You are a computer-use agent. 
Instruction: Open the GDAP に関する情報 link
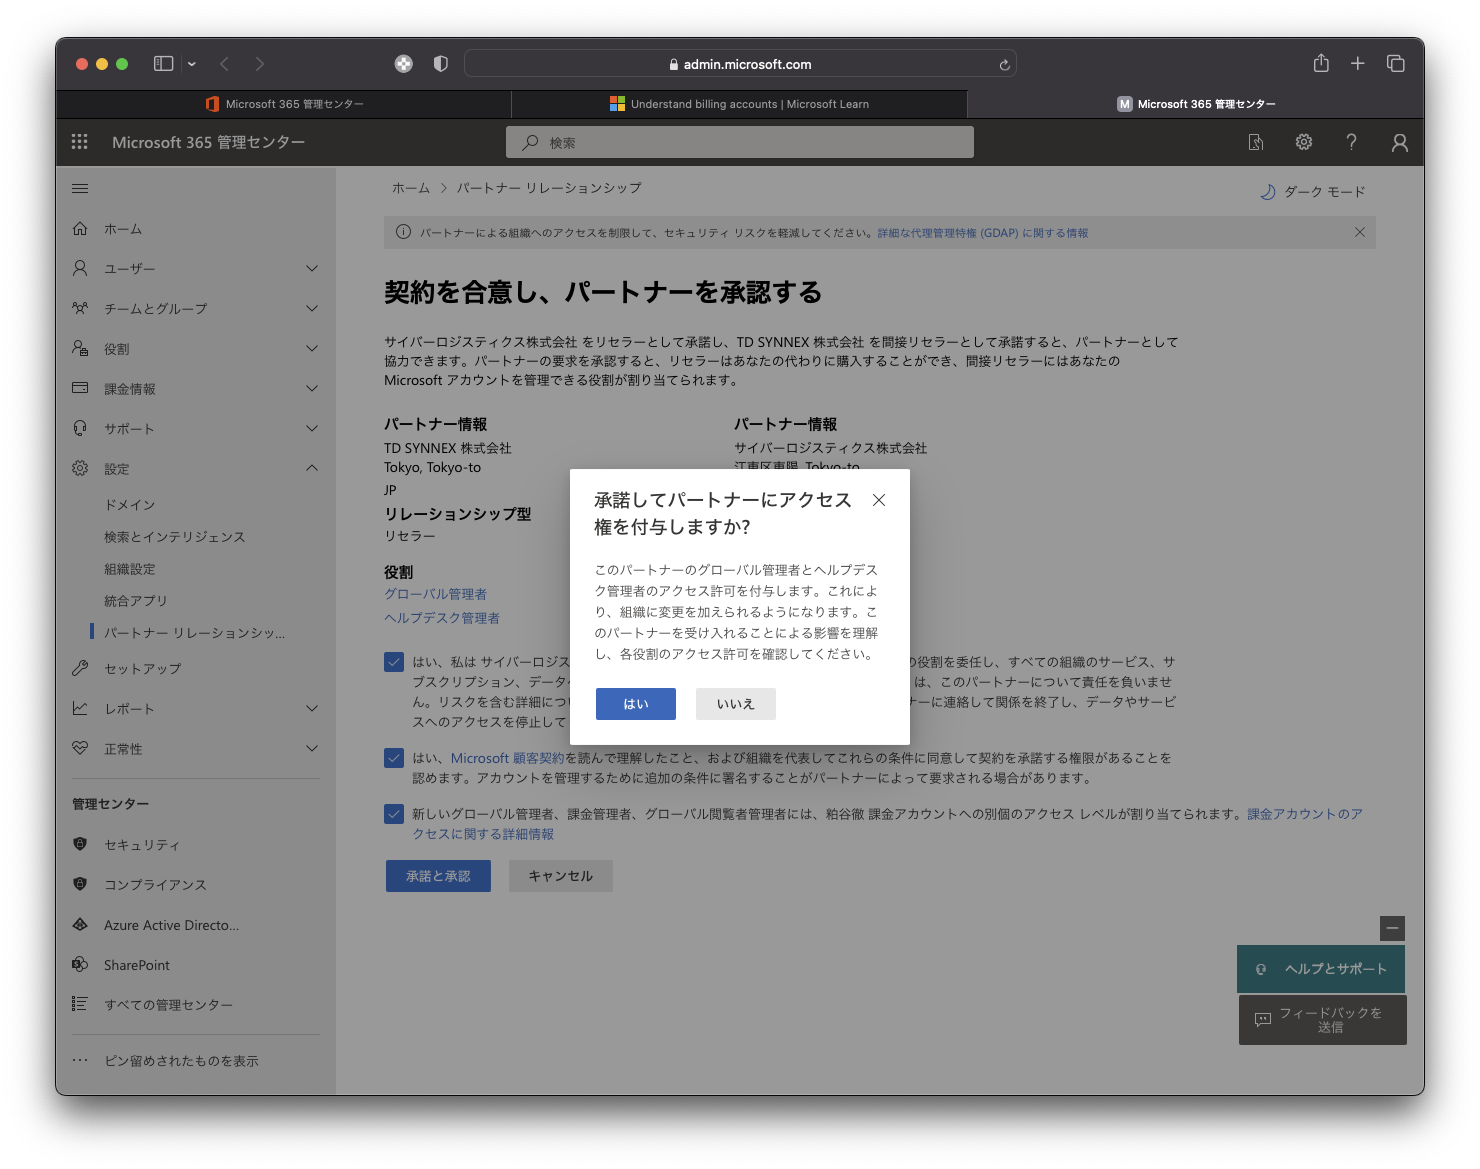[983, 233]
